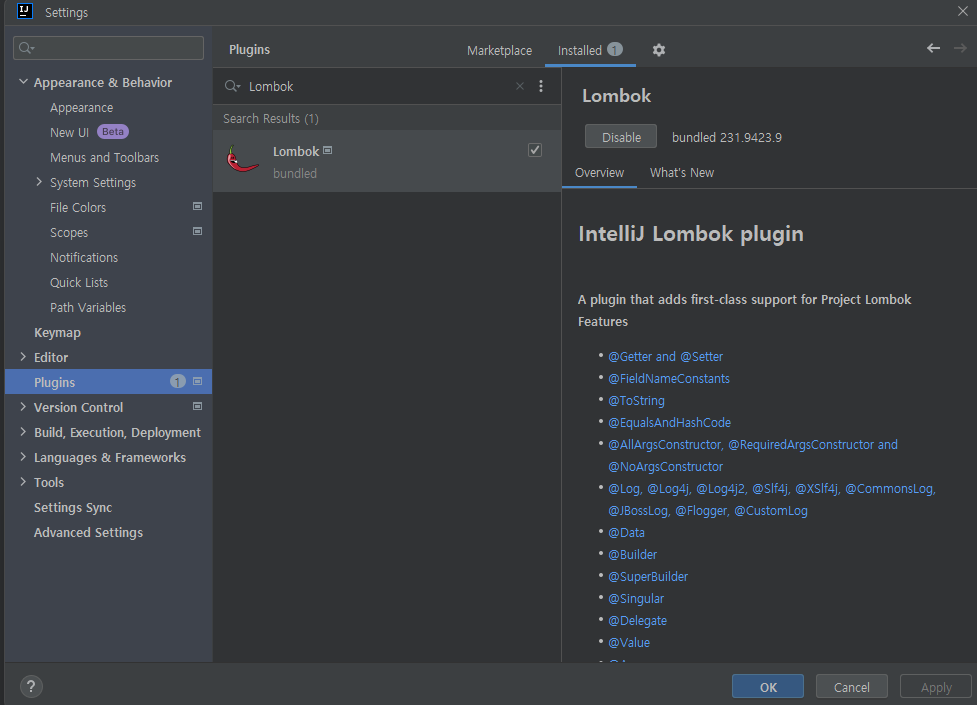Screen dimensions: 977x705
Task: Select the Overview tab
Action: [x=599, y=173]
